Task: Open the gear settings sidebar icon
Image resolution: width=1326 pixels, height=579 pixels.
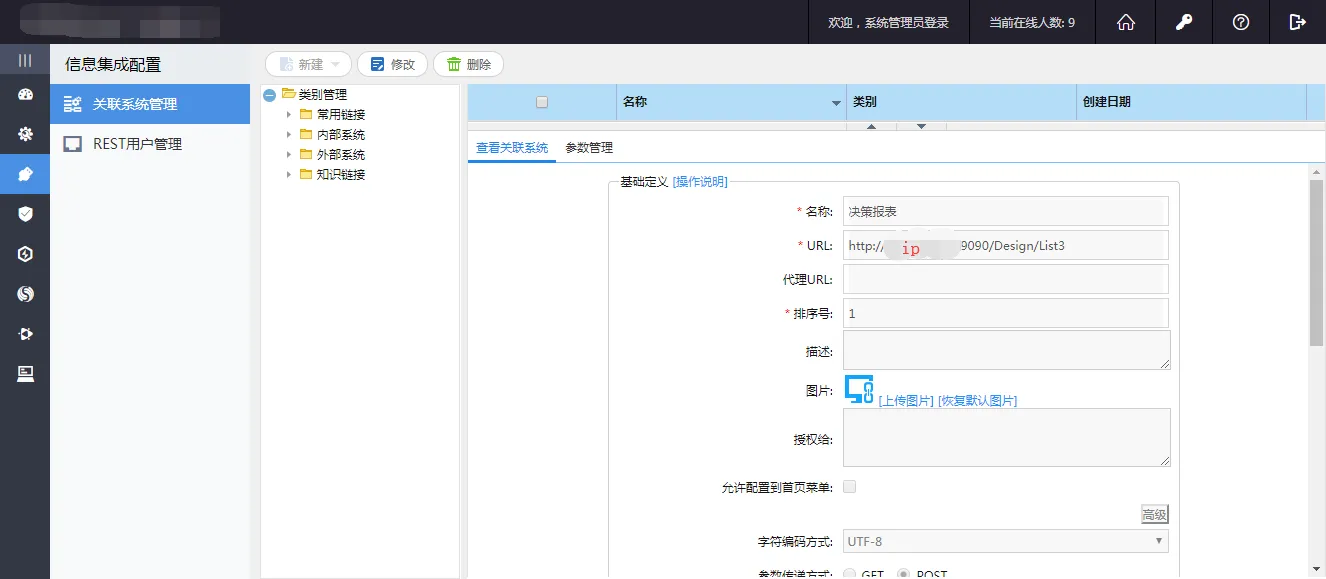Action: point(25,134)
